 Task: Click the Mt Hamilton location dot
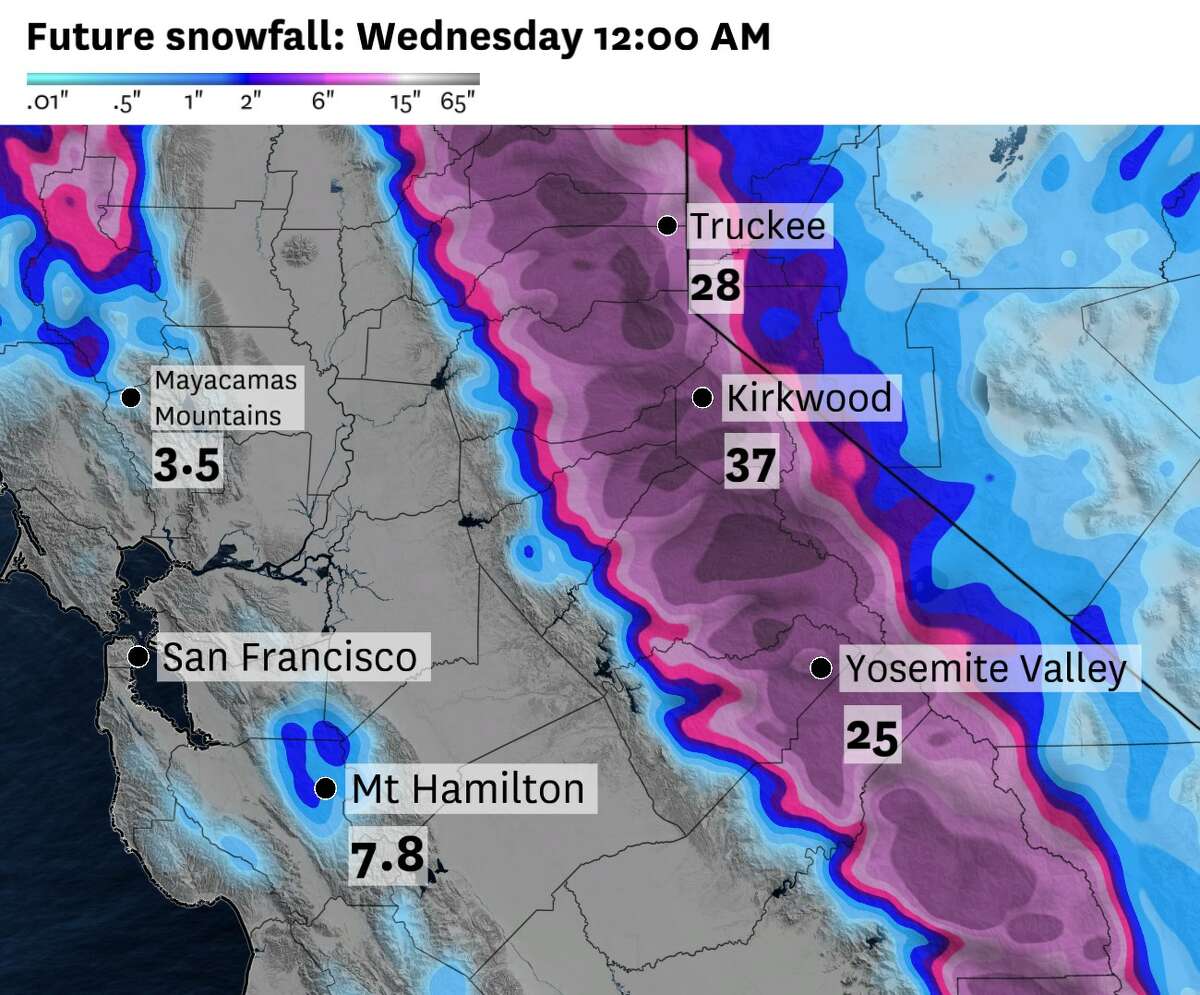pos(325,788)
